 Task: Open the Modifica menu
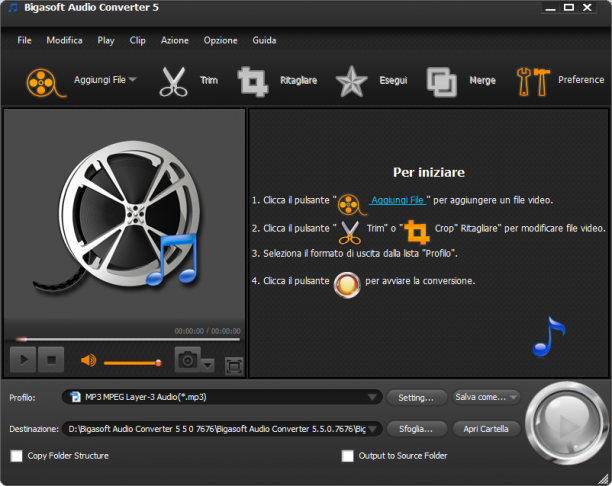[64, 40]
